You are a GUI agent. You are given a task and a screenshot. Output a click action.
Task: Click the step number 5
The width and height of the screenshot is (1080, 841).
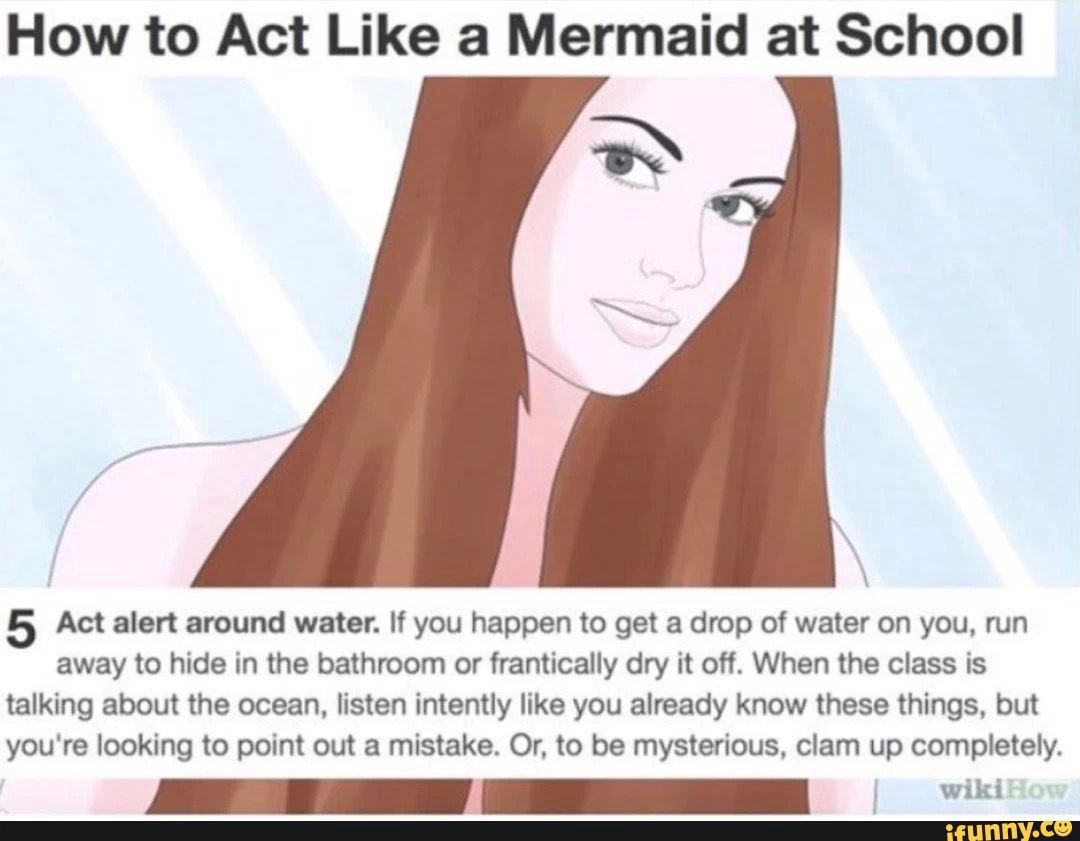point(23,629)
